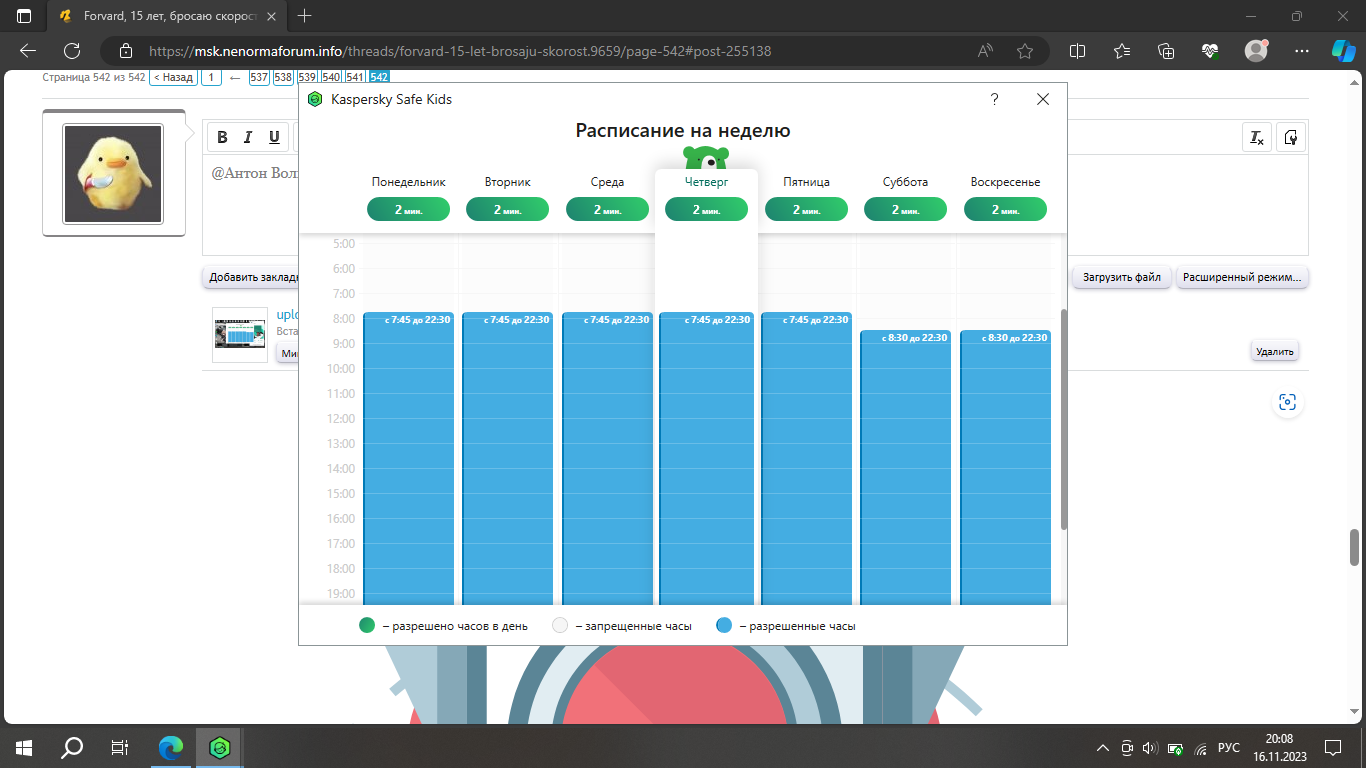Click the '< Назад' pagination button
Screen dimensions: 1366x768
[173, 77]
